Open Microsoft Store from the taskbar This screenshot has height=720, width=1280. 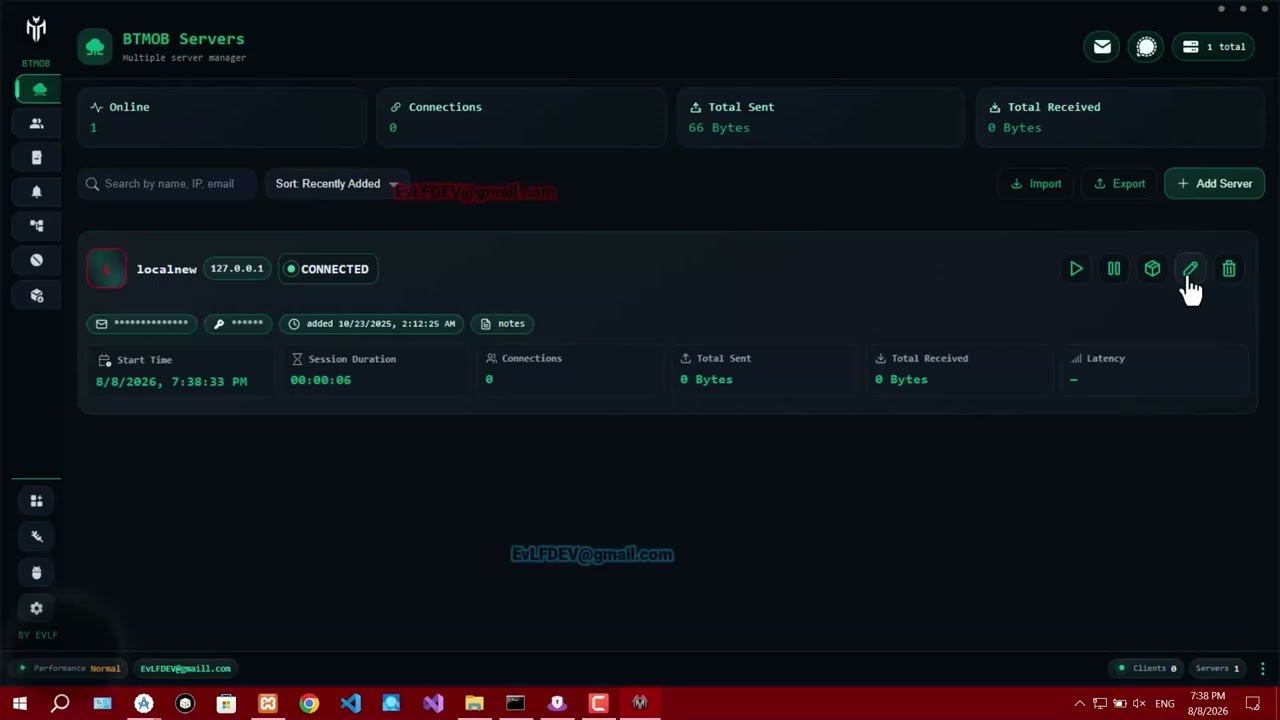[226, 704]
